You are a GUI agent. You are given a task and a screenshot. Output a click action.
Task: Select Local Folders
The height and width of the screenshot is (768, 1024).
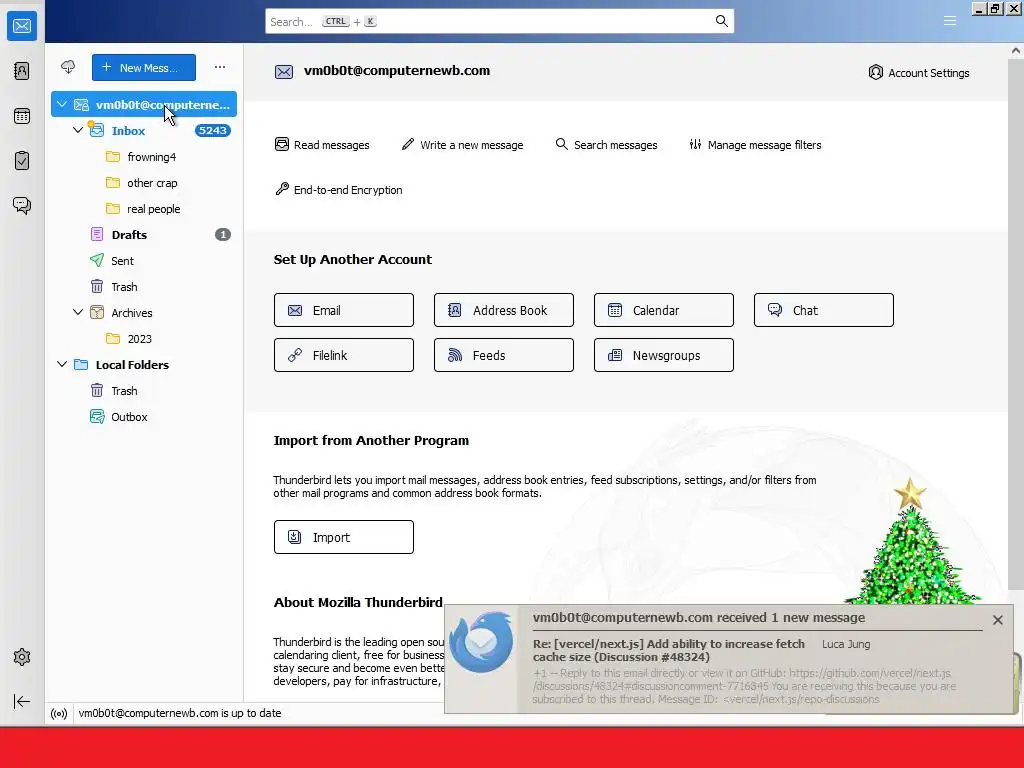click(x=144, y=364)
